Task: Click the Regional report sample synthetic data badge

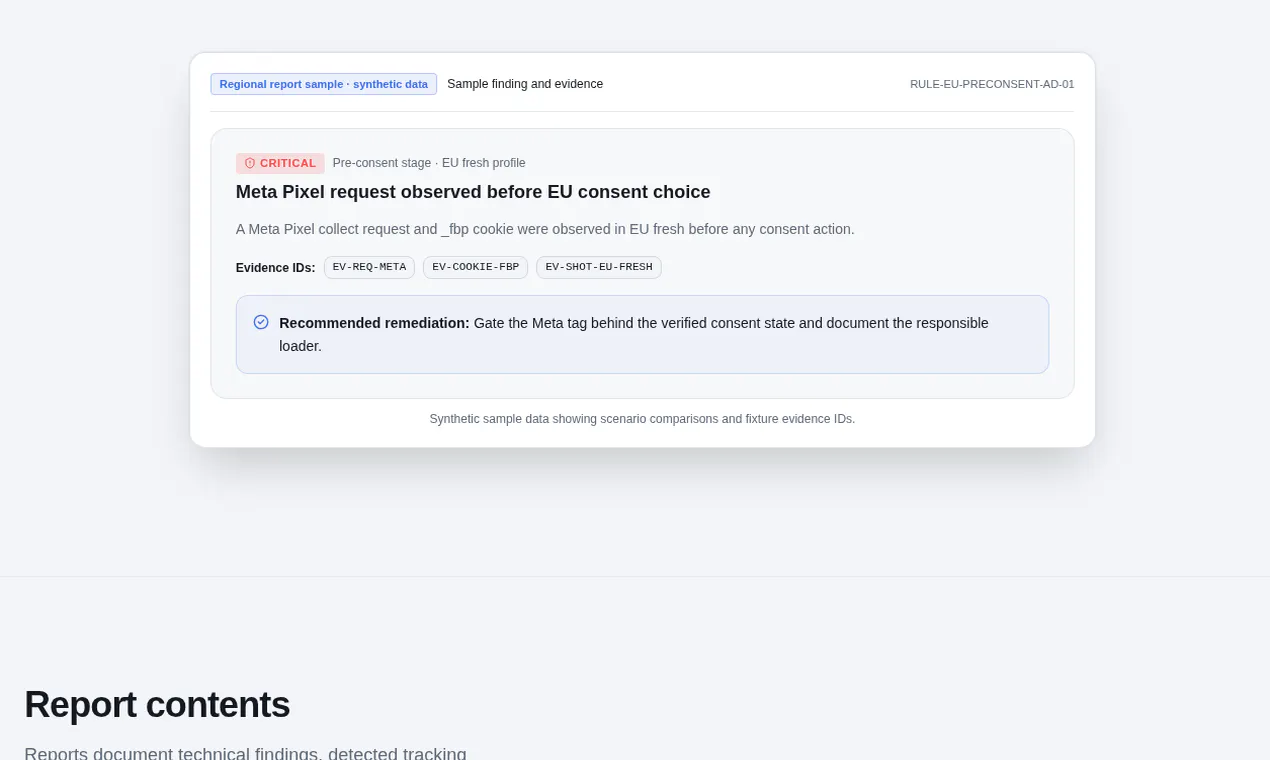Action: pos(323,84)
